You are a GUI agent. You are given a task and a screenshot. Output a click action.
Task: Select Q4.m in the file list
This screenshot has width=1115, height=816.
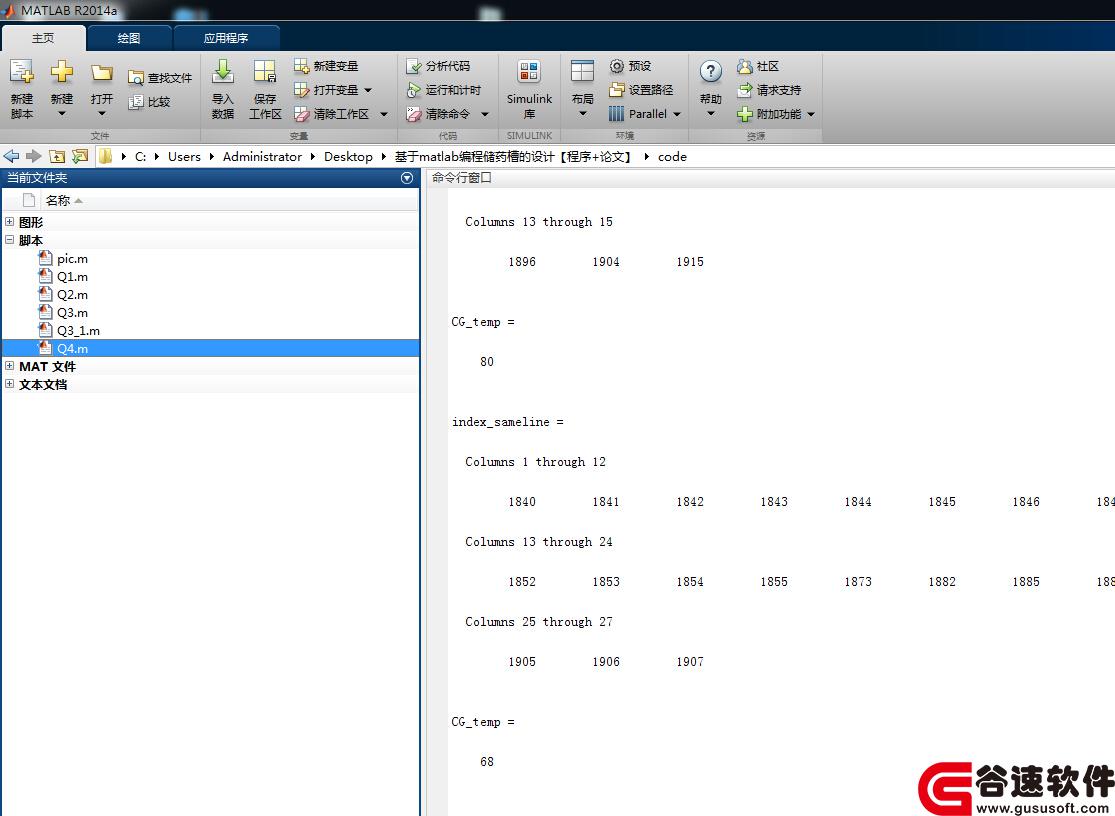[x=210, y=348]
